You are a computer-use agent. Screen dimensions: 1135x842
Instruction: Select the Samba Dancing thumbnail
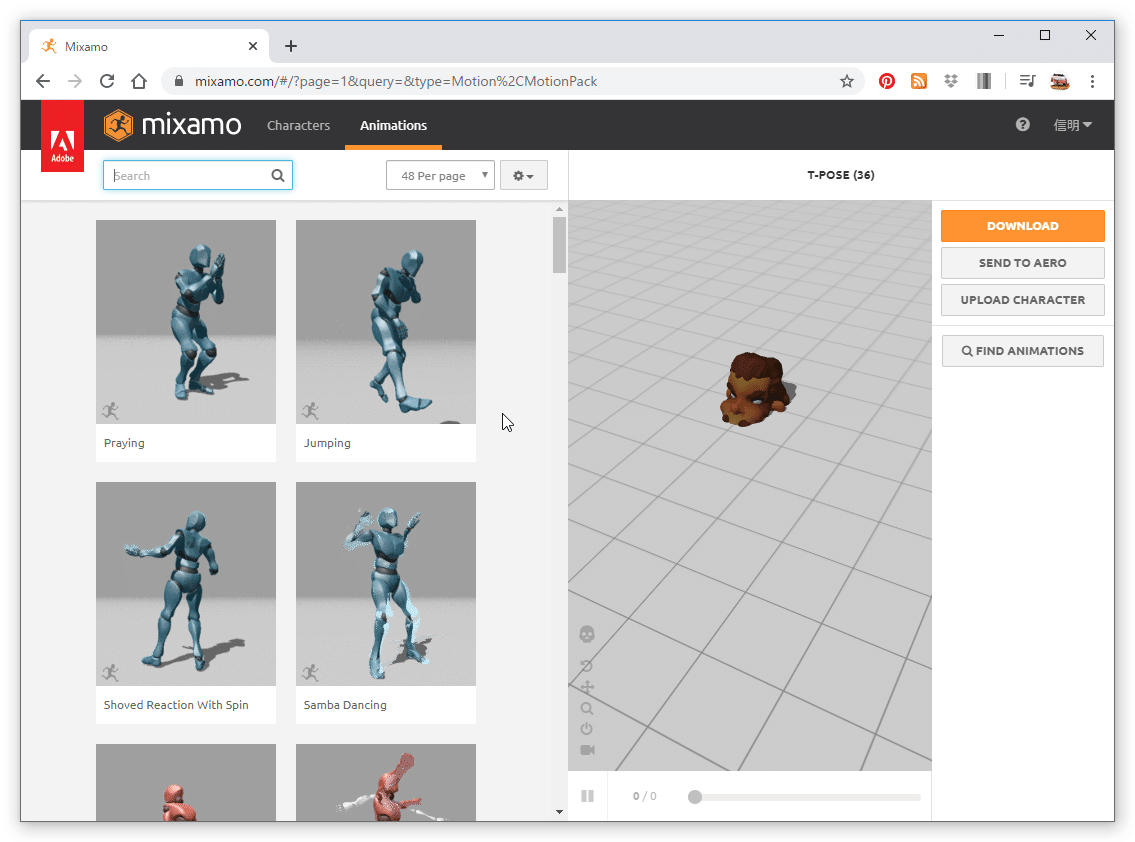[386, 584]
